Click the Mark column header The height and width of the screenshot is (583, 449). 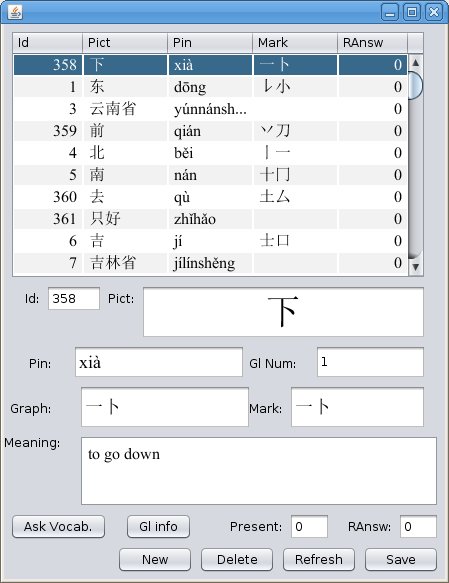[x=295, y=43]
